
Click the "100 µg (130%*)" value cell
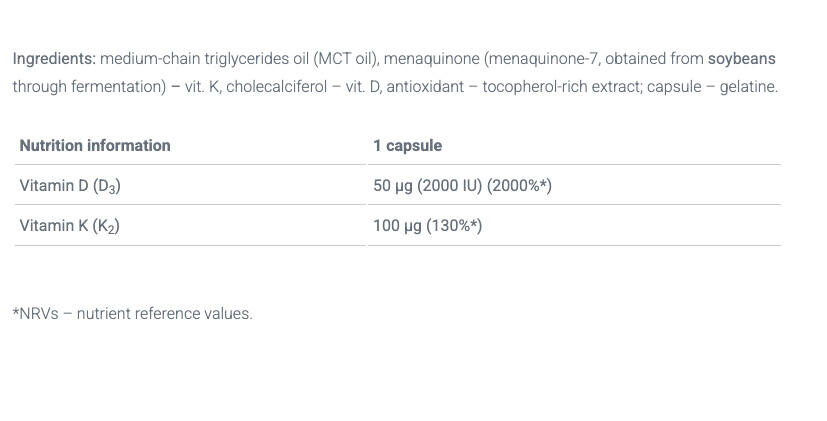click(x=427, y=226)
